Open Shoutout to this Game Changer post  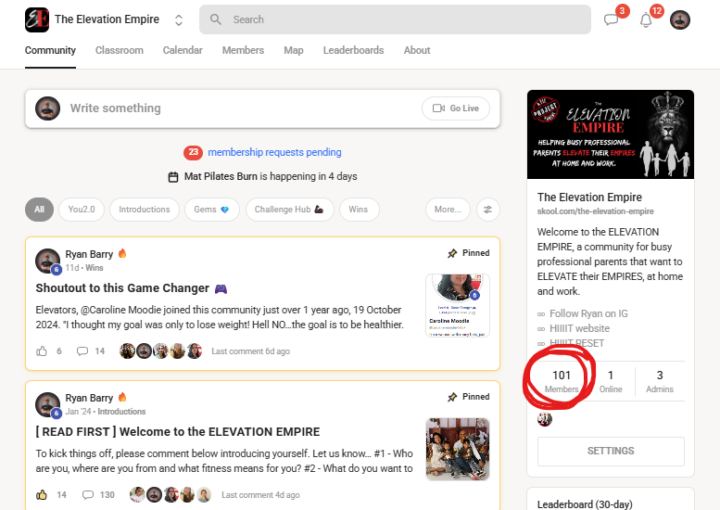[123, 288]
